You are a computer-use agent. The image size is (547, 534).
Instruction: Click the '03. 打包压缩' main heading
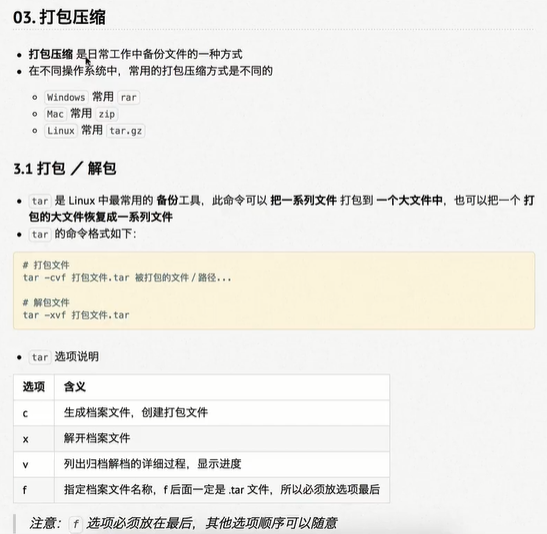(x=59, y=17)
